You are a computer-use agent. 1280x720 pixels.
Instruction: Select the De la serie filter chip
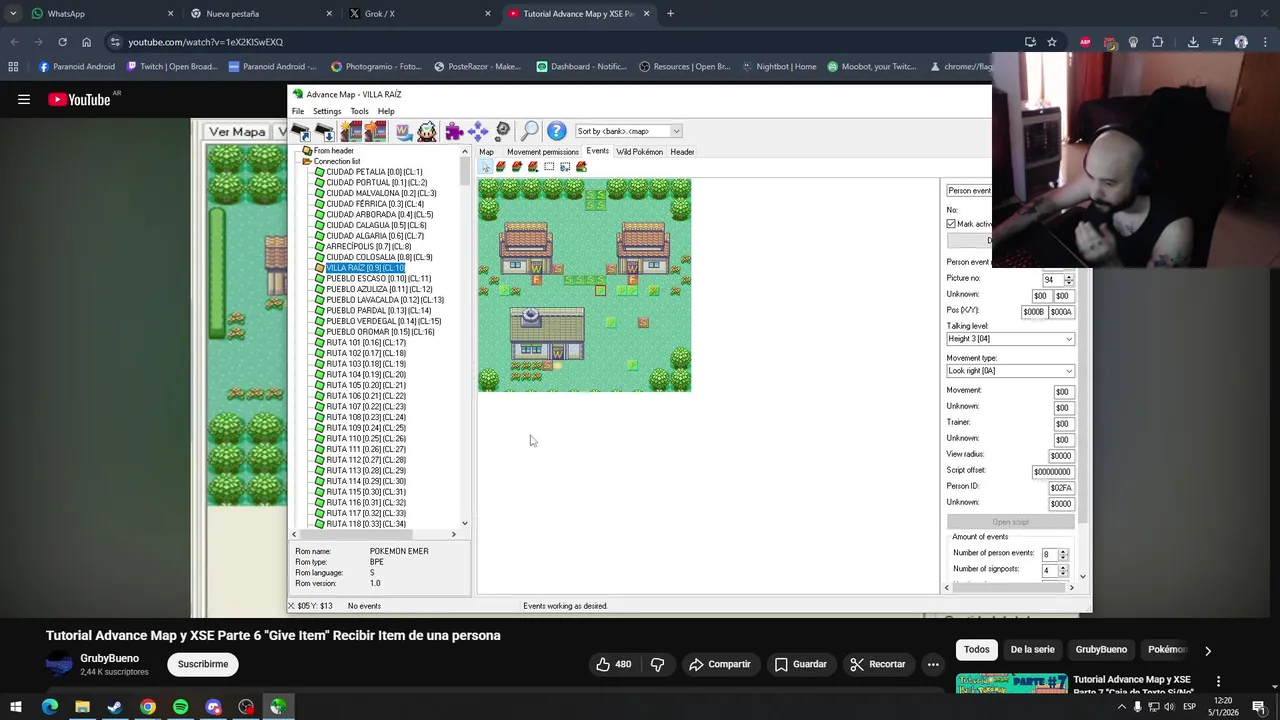(x=1032, y=650)
